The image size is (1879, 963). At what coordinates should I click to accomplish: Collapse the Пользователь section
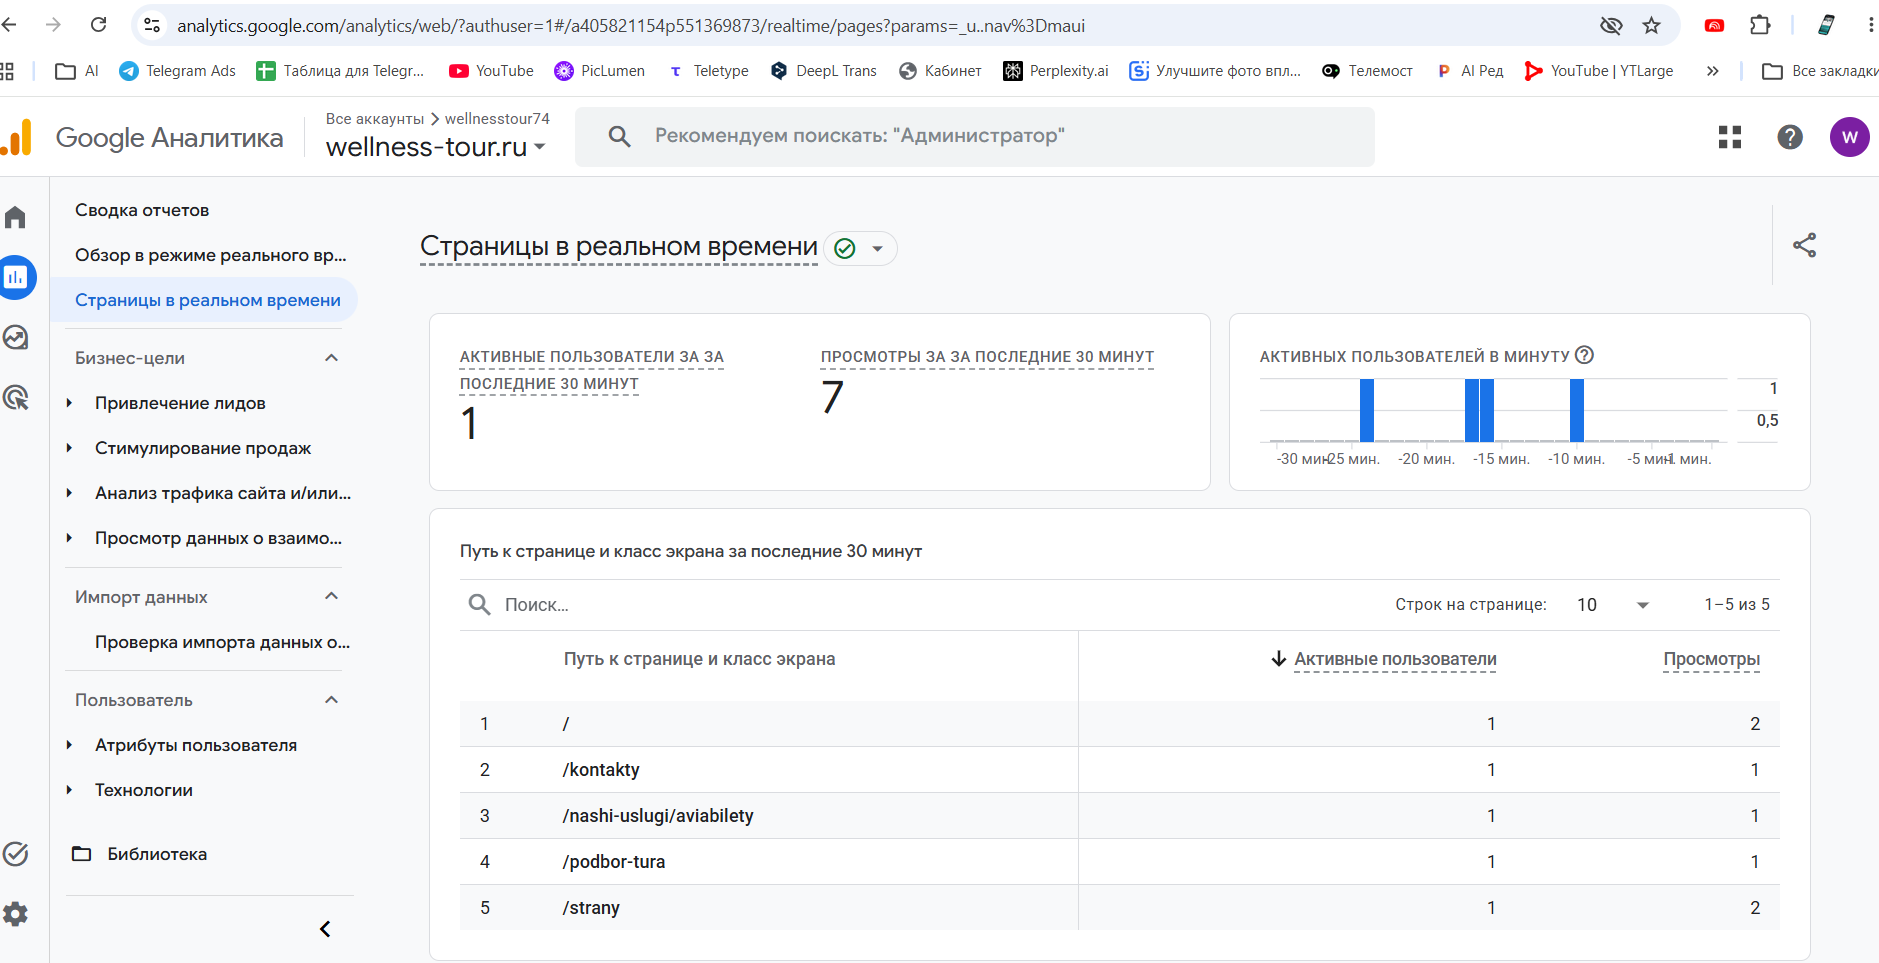(x=332, y=699)
